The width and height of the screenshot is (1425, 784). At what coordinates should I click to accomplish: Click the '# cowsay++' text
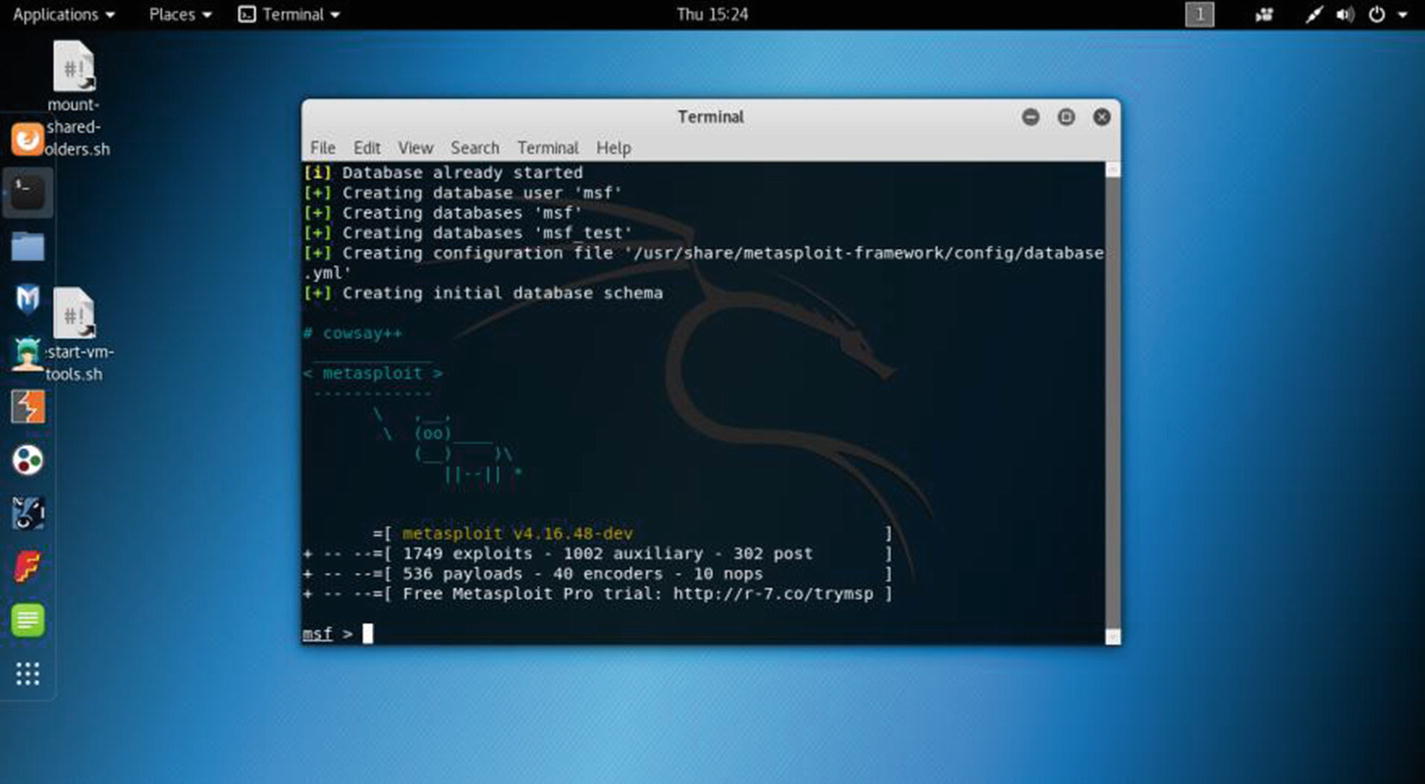tap(352, 333)
